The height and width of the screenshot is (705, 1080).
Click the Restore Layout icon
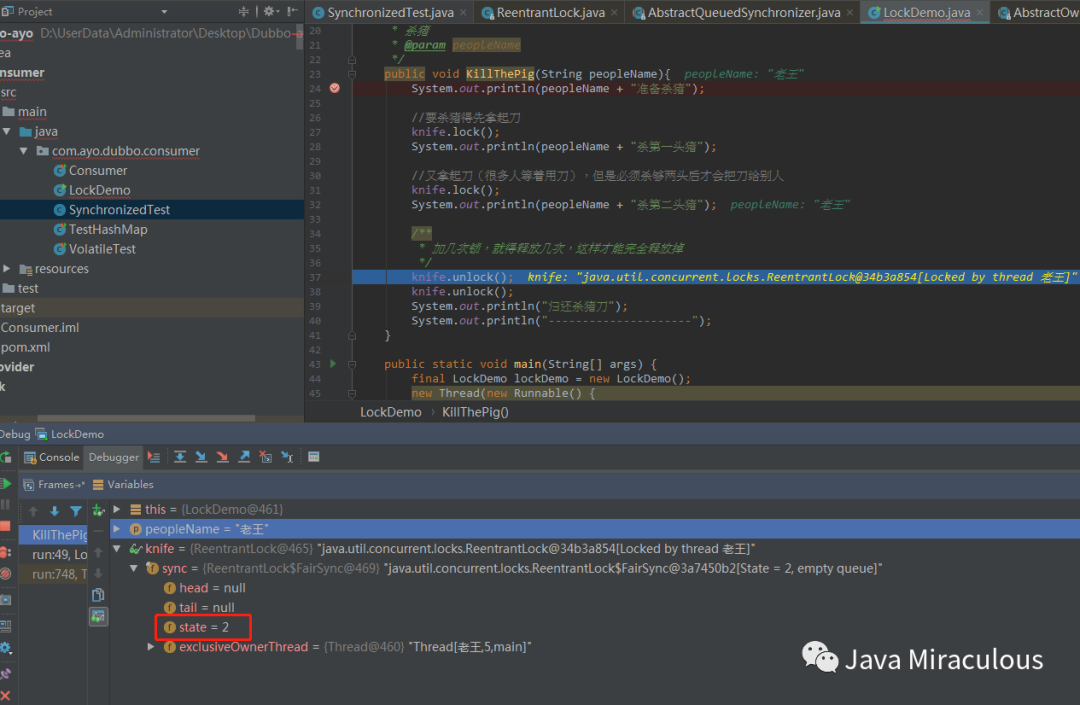[6, 626]
